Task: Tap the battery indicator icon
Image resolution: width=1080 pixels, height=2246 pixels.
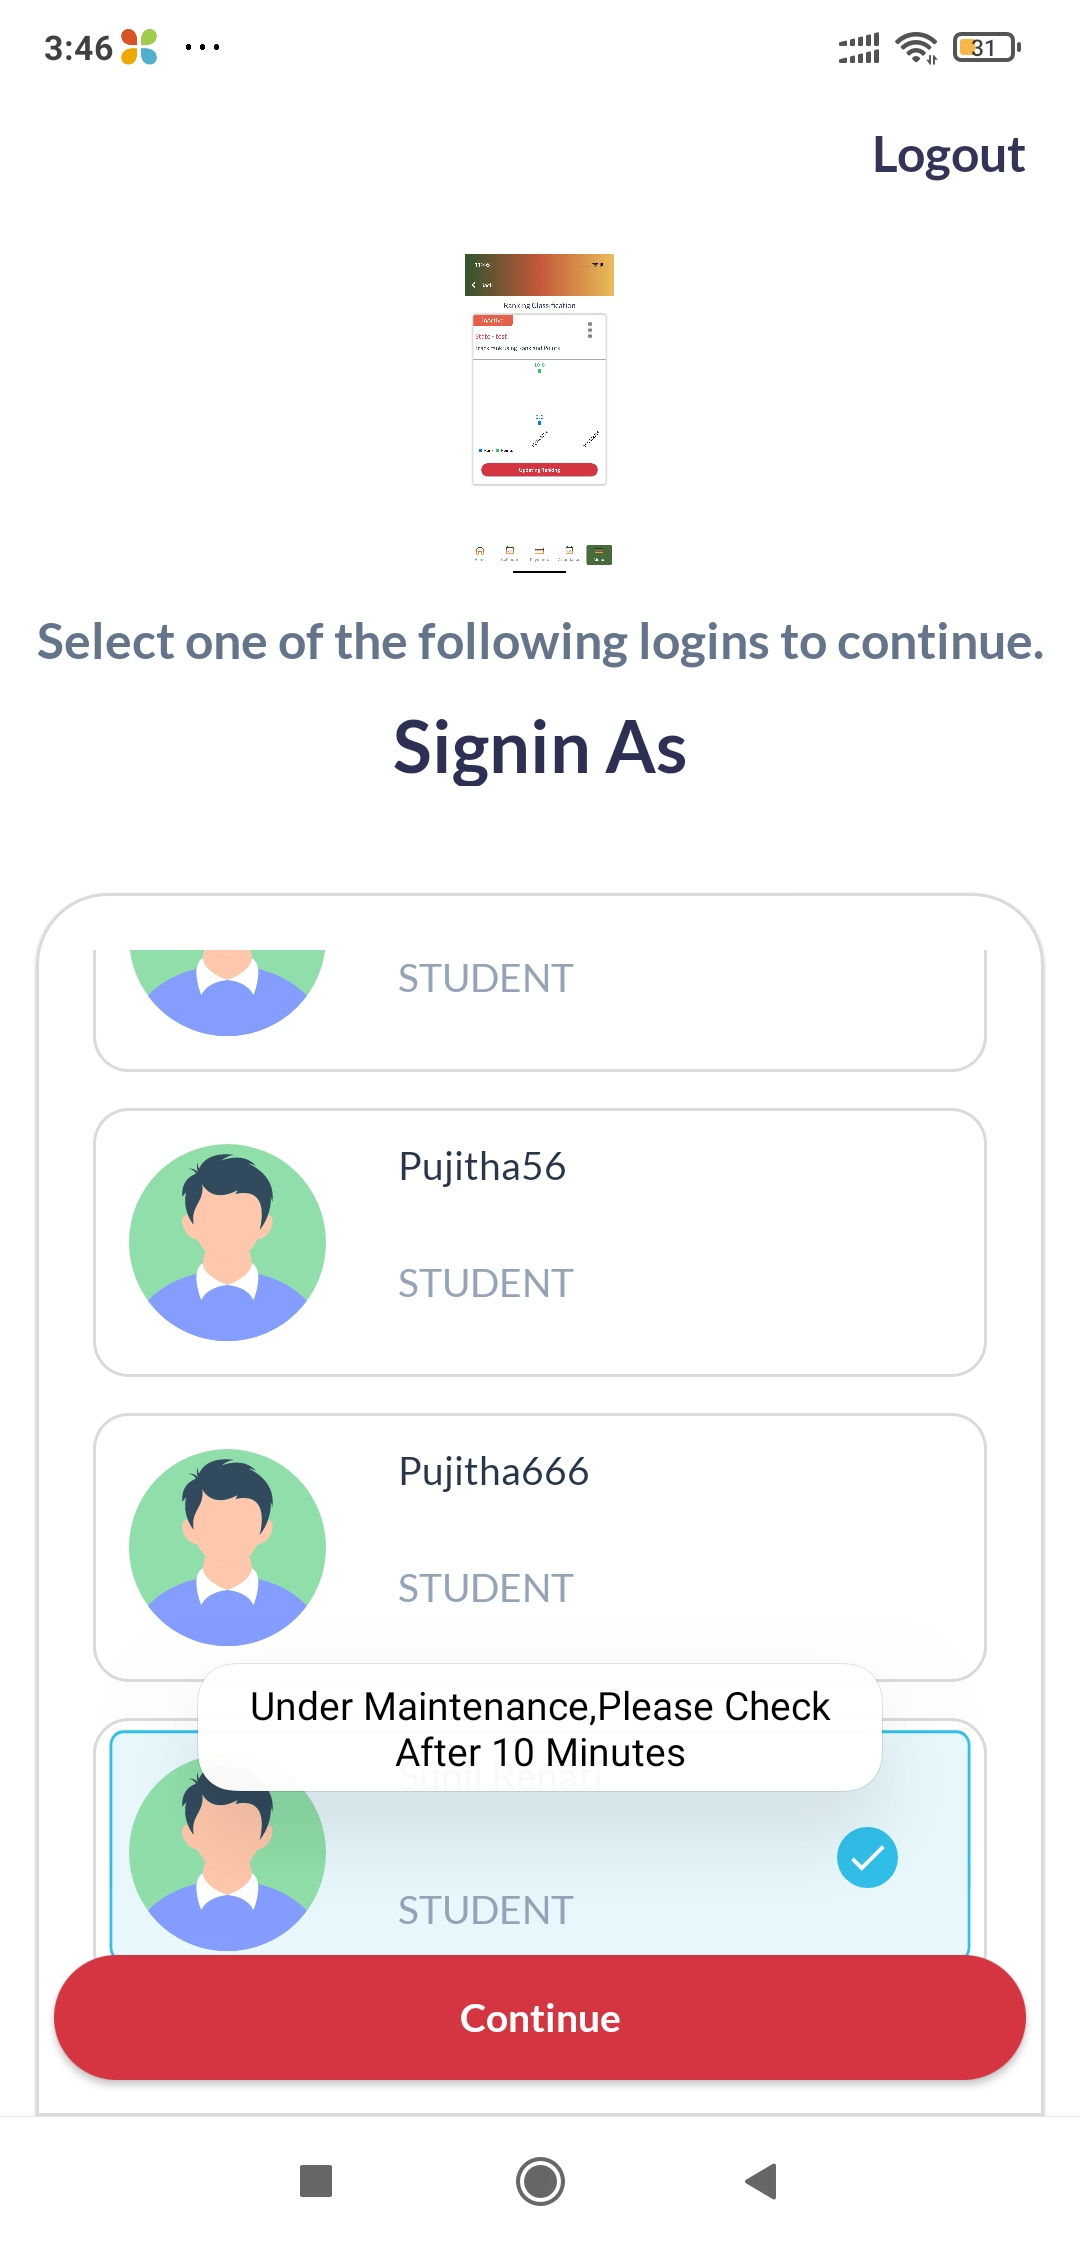Action: tap(987, 47)
